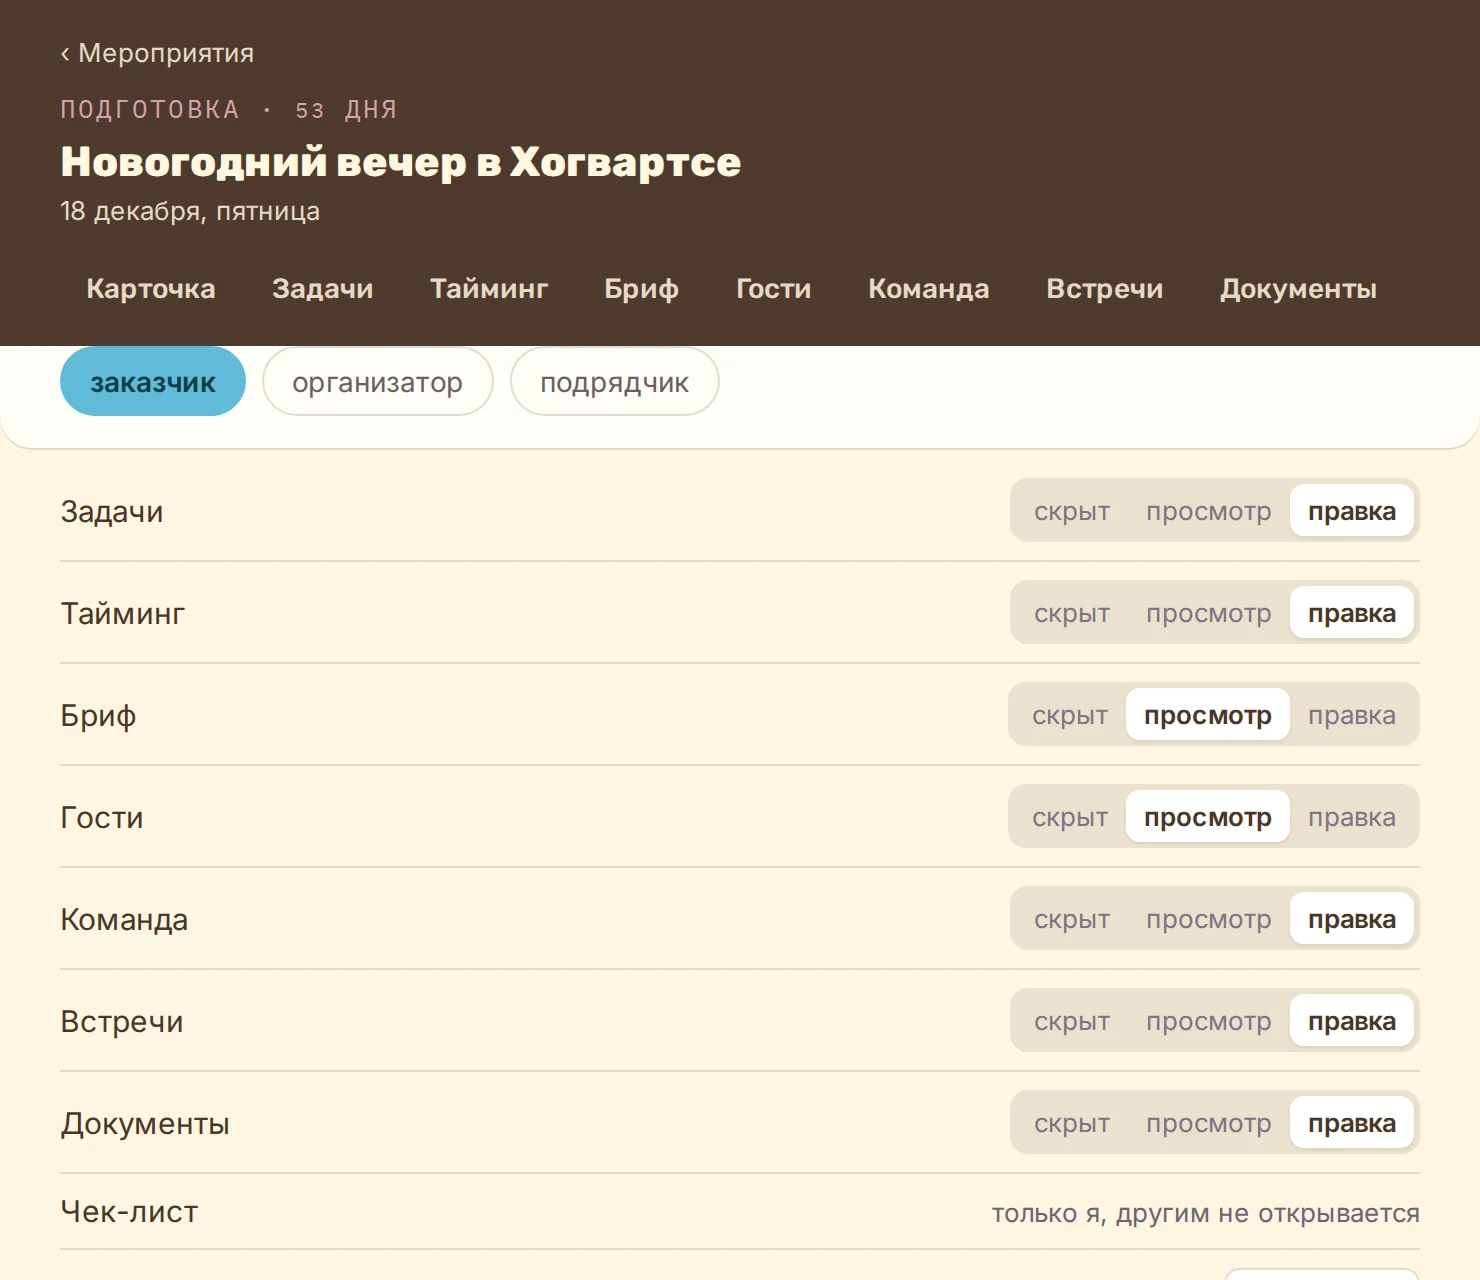
Task: Set Тайминг access to скрыт
Action: click(1072, 613)
